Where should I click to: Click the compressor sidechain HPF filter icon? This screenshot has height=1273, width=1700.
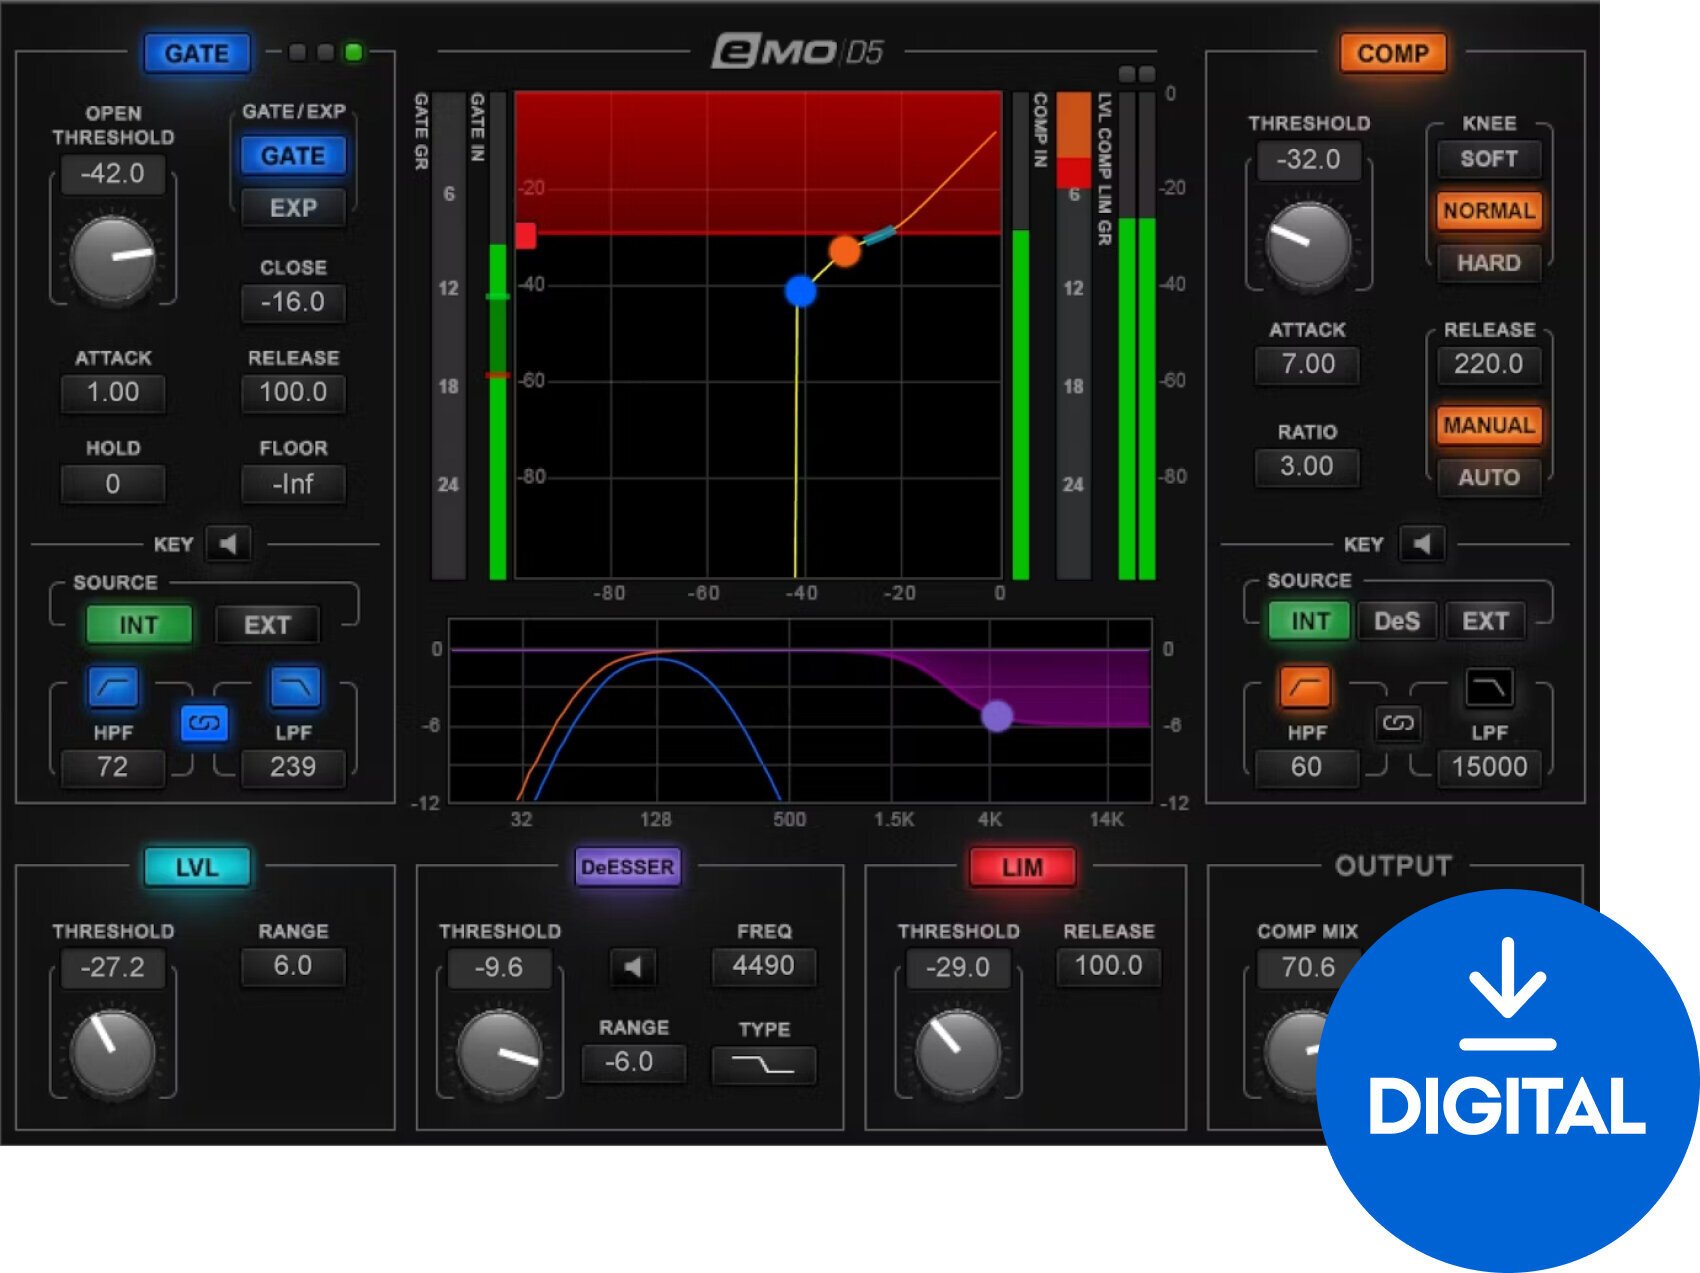click(1306, 687)
